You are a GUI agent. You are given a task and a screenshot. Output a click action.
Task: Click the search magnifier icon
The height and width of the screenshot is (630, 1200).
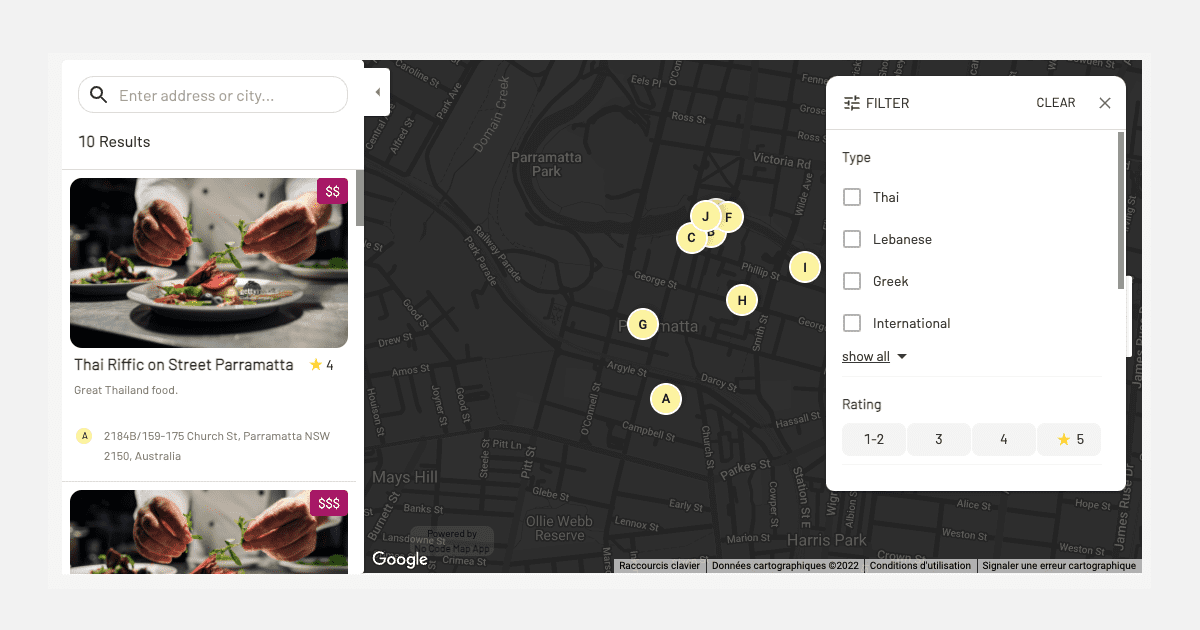[x=98, y=95]
